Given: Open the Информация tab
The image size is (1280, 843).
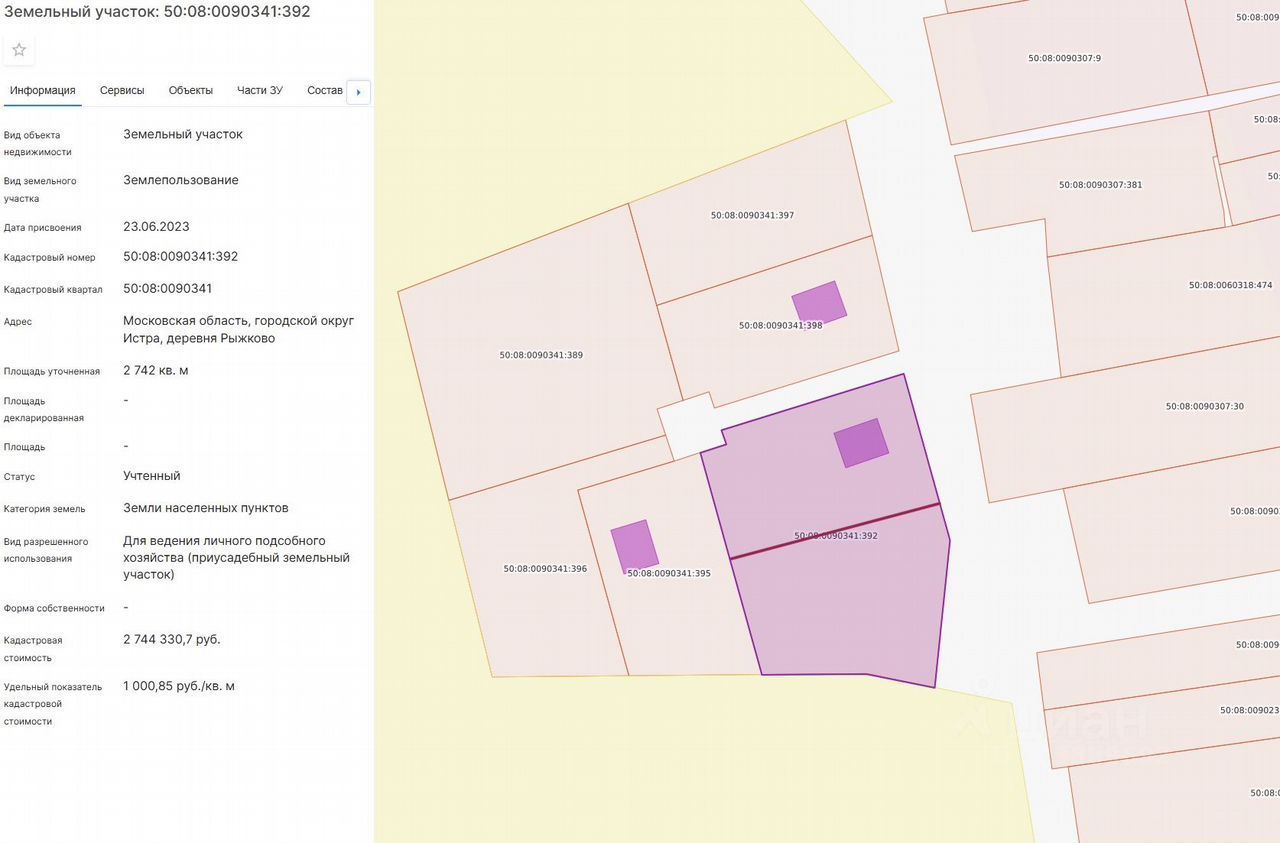Looking at the screenshot, I should tap(42, 90).
